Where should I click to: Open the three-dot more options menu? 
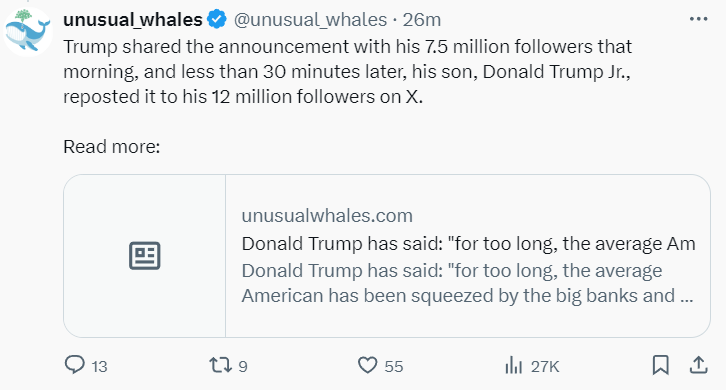(699, 19)
